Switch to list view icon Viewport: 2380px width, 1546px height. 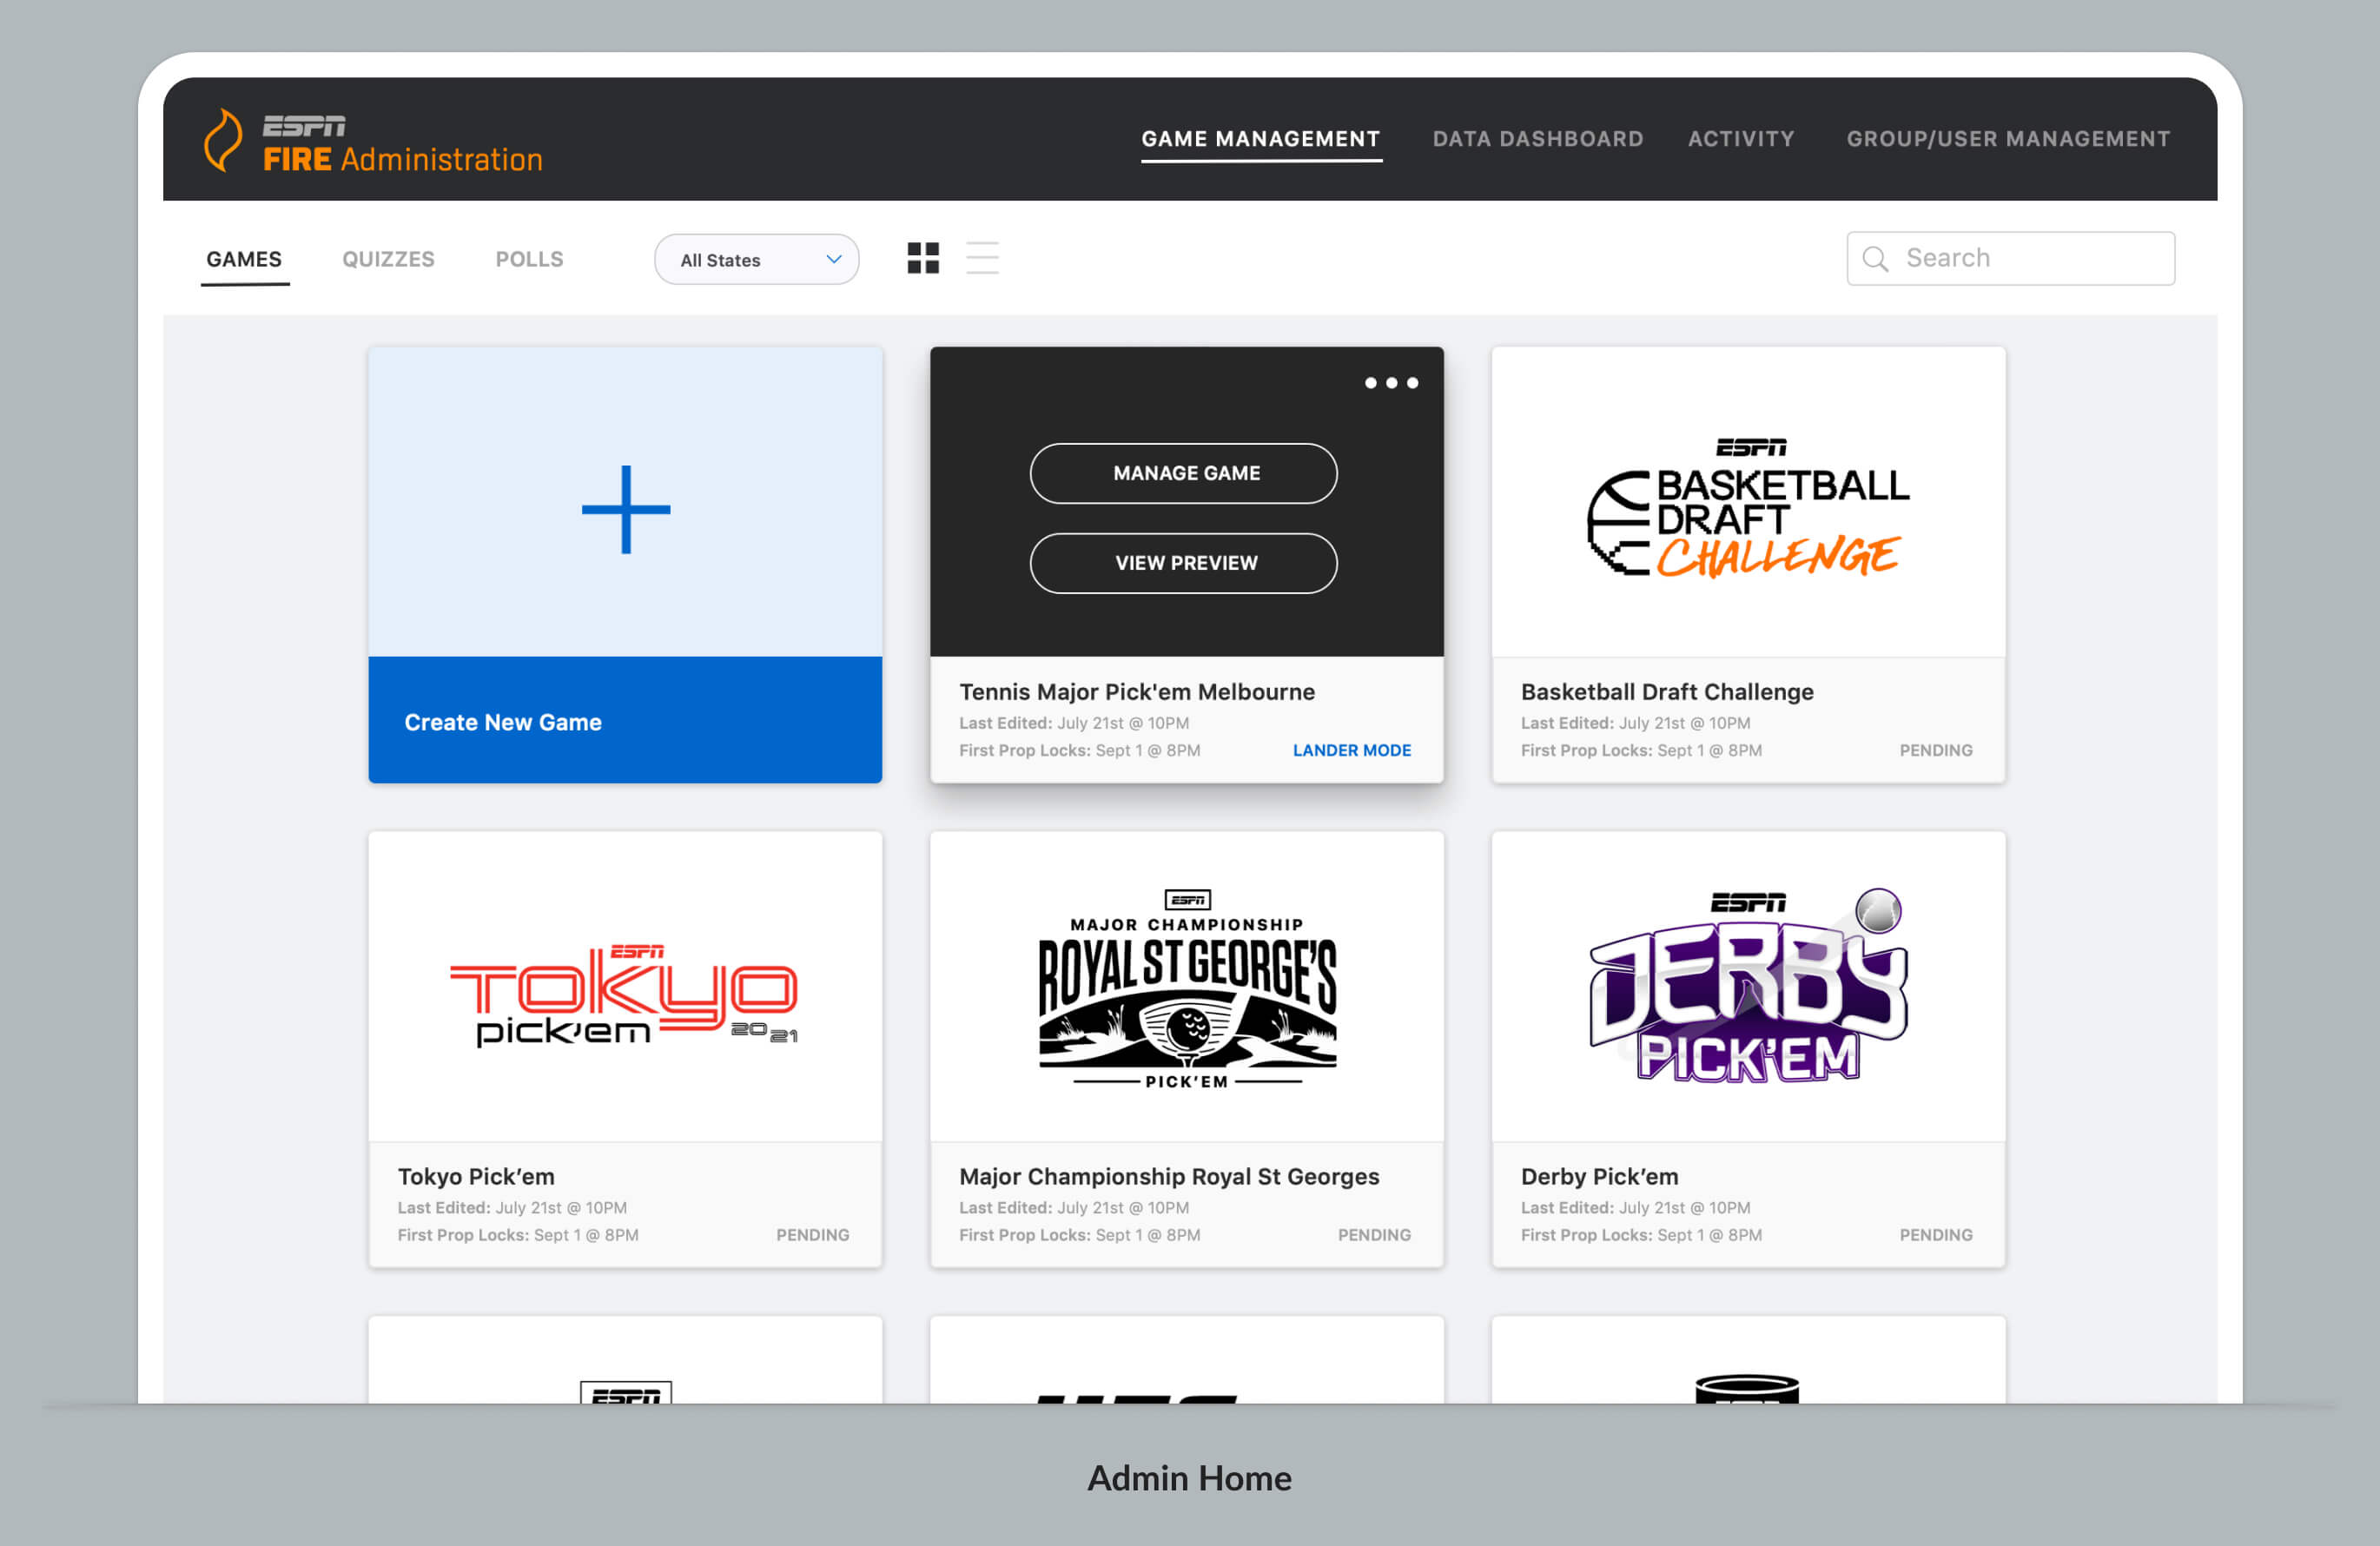[982, 258]
